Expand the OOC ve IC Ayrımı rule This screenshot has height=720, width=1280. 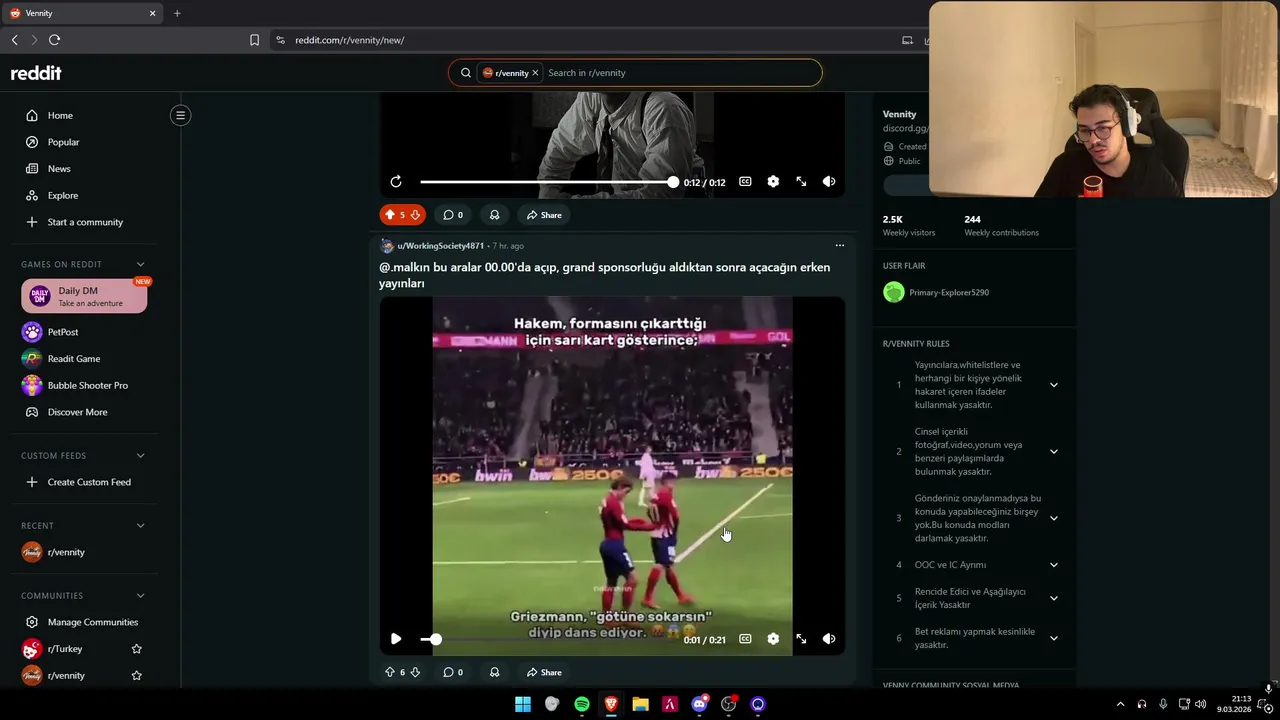click(1053, 565)
